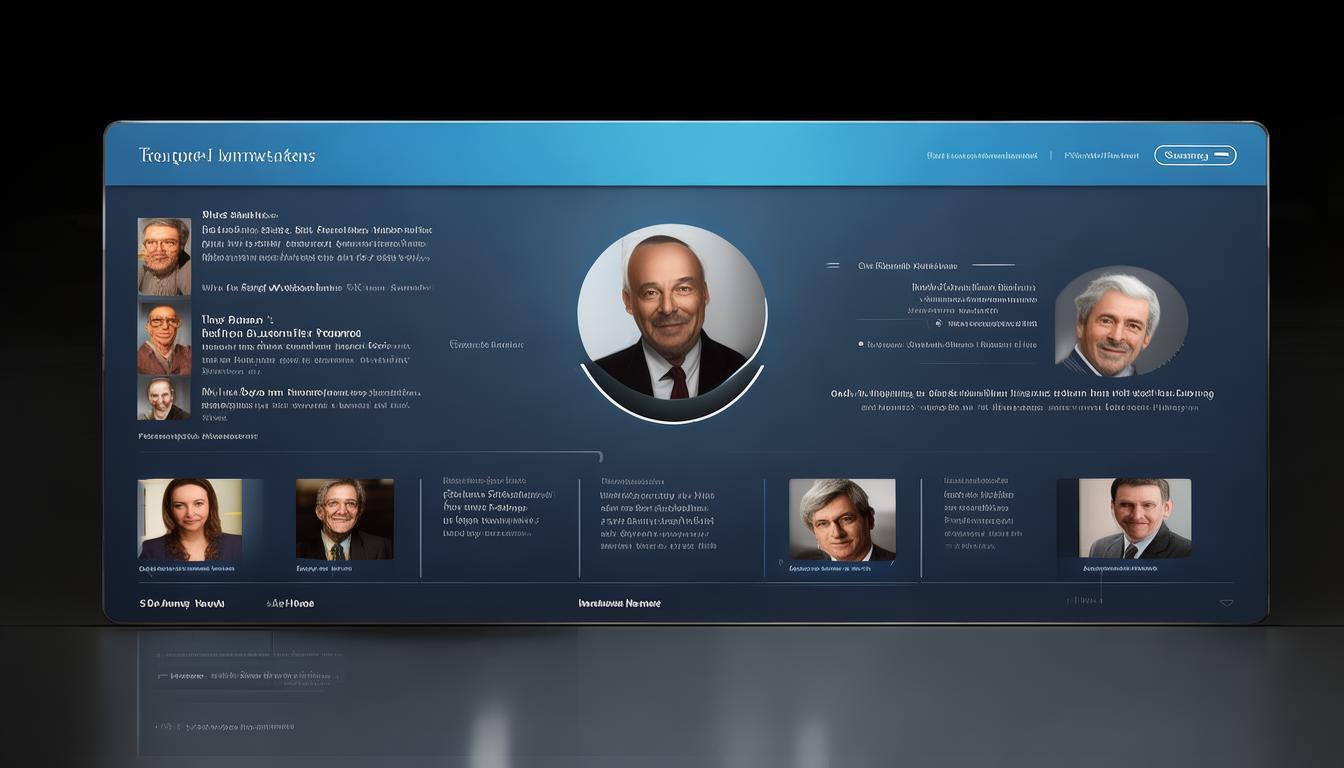This screenshot has width=1344, height=768.
Task: Select the smallest avatar in the left list
Action: point(163,398)
